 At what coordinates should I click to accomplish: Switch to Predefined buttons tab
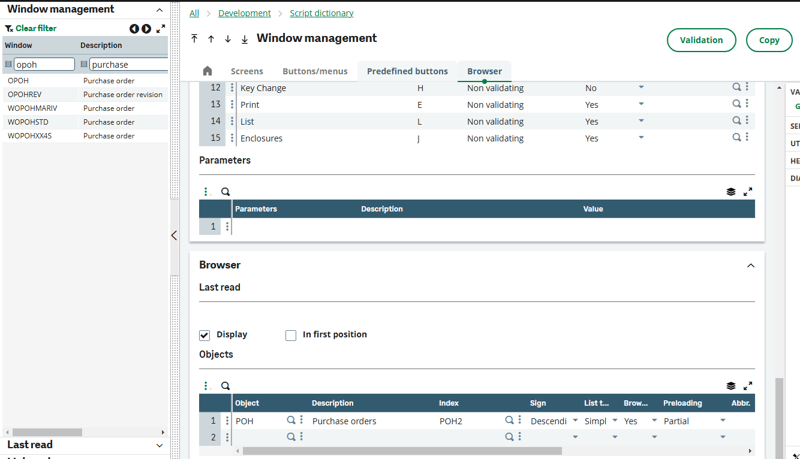(407, 71)
